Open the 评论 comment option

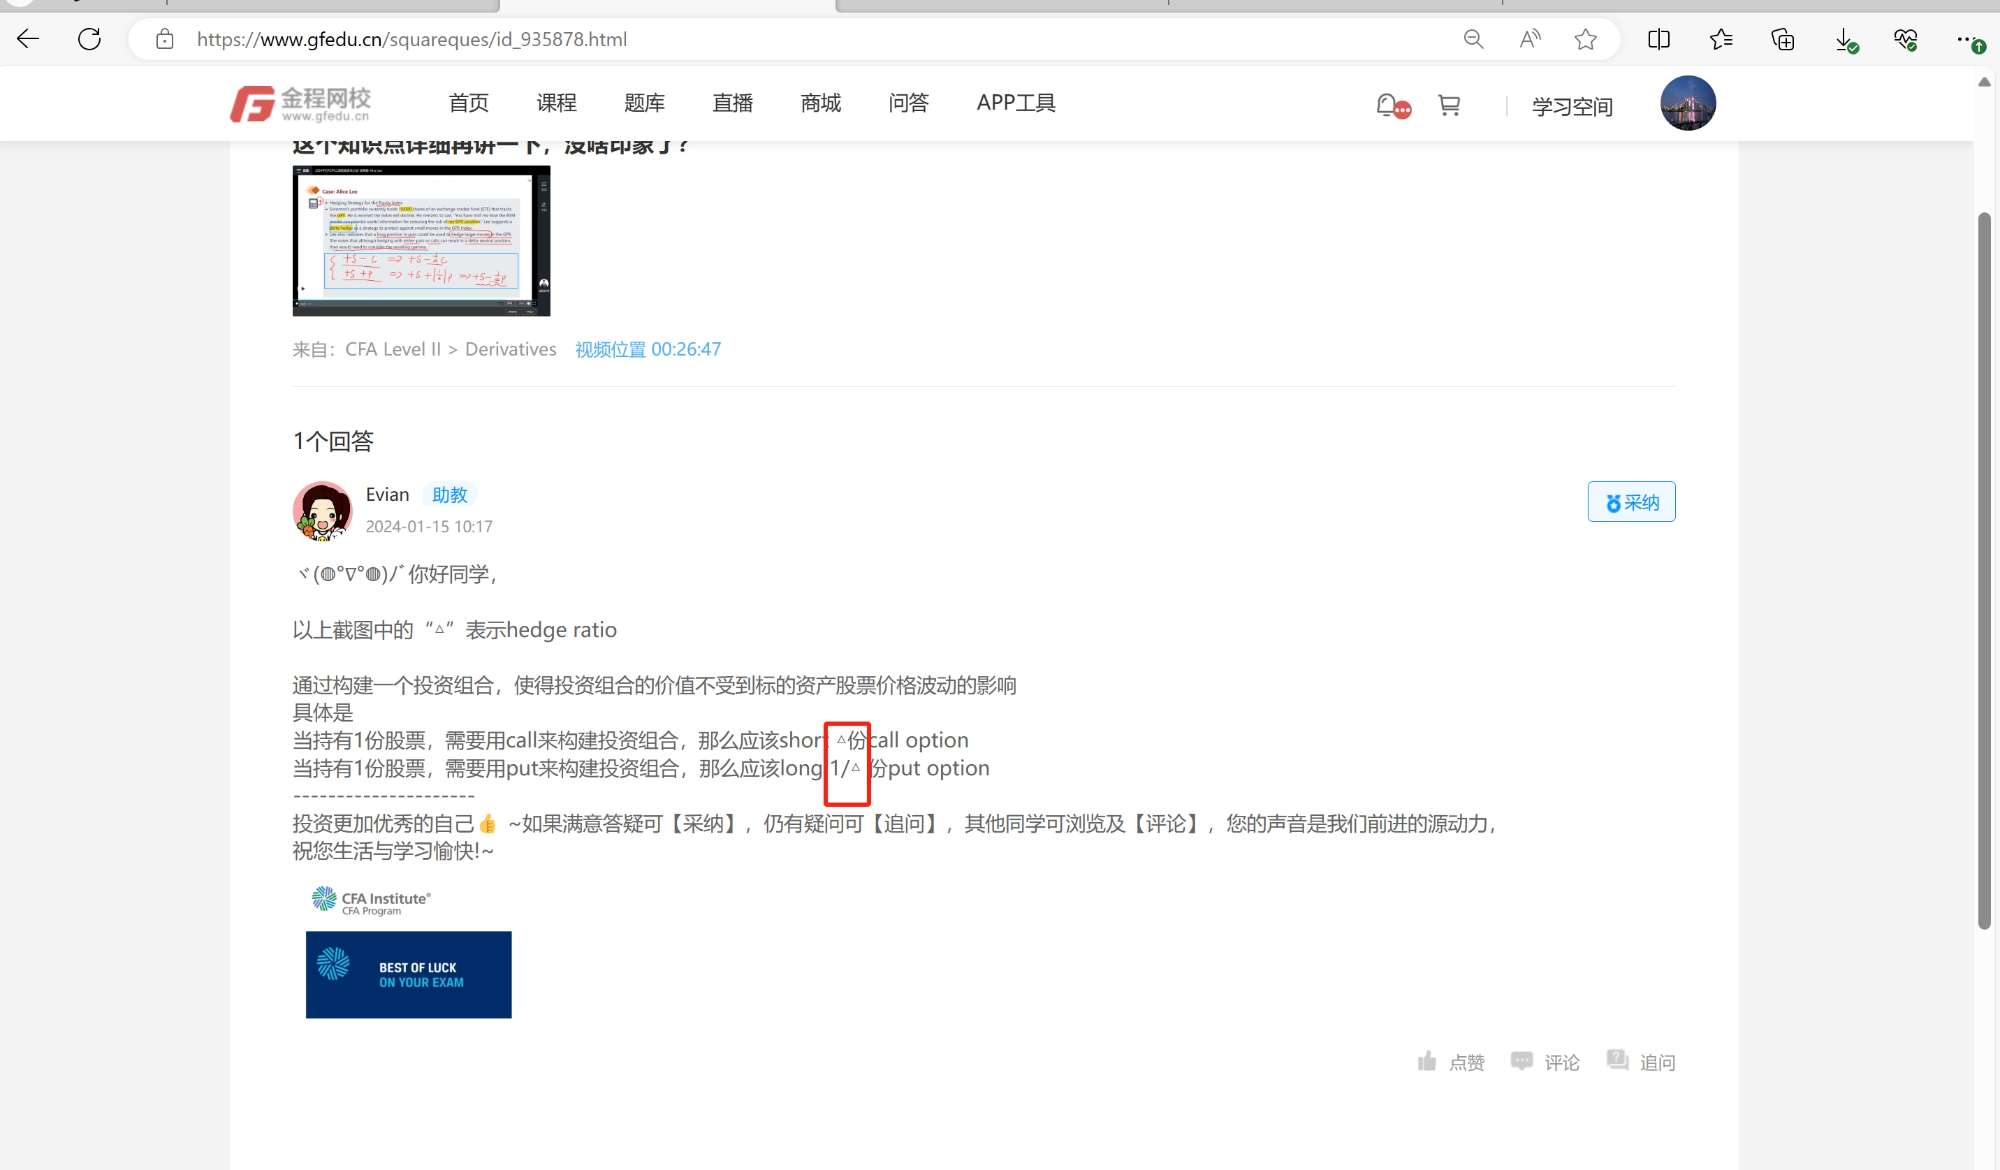pos(1546,1062)
